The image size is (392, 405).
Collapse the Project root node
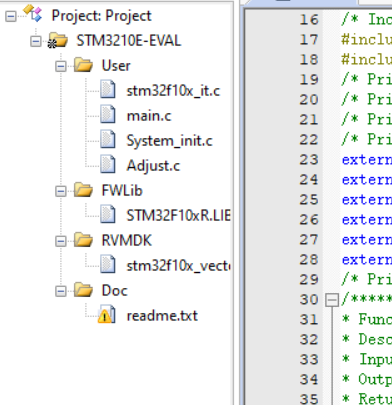(11, 16)
